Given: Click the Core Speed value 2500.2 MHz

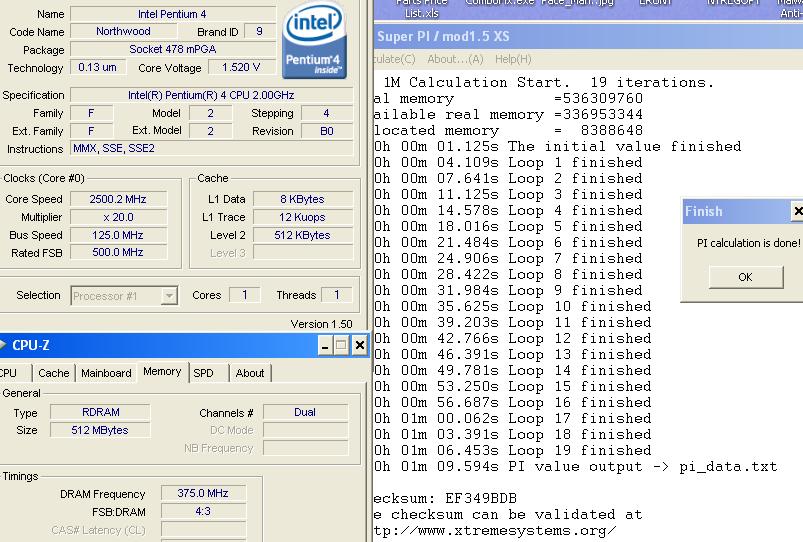Looking at the screenshot, I should pos(118,199).
